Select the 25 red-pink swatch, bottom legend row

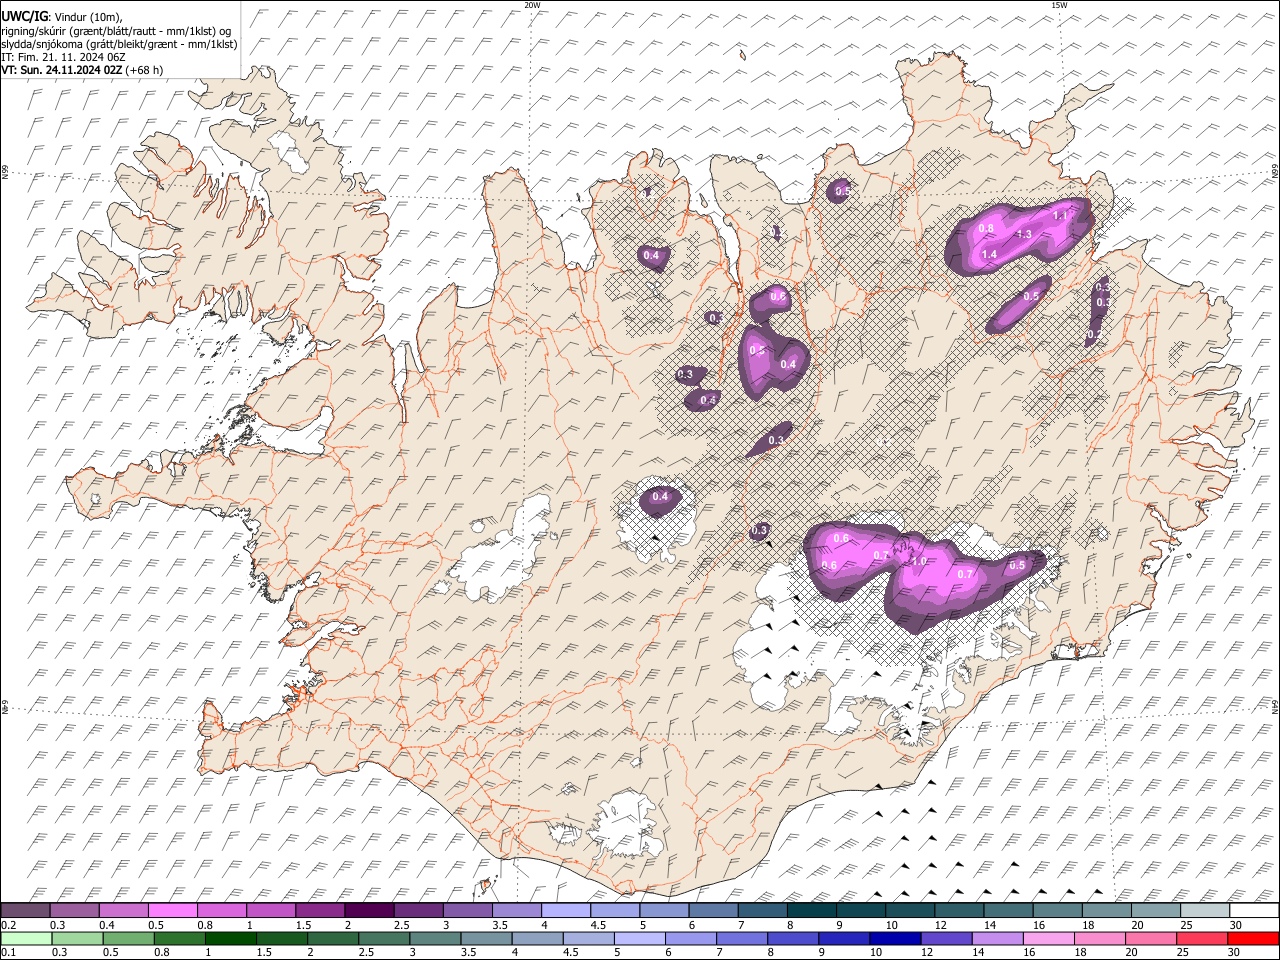(1201, 938)
